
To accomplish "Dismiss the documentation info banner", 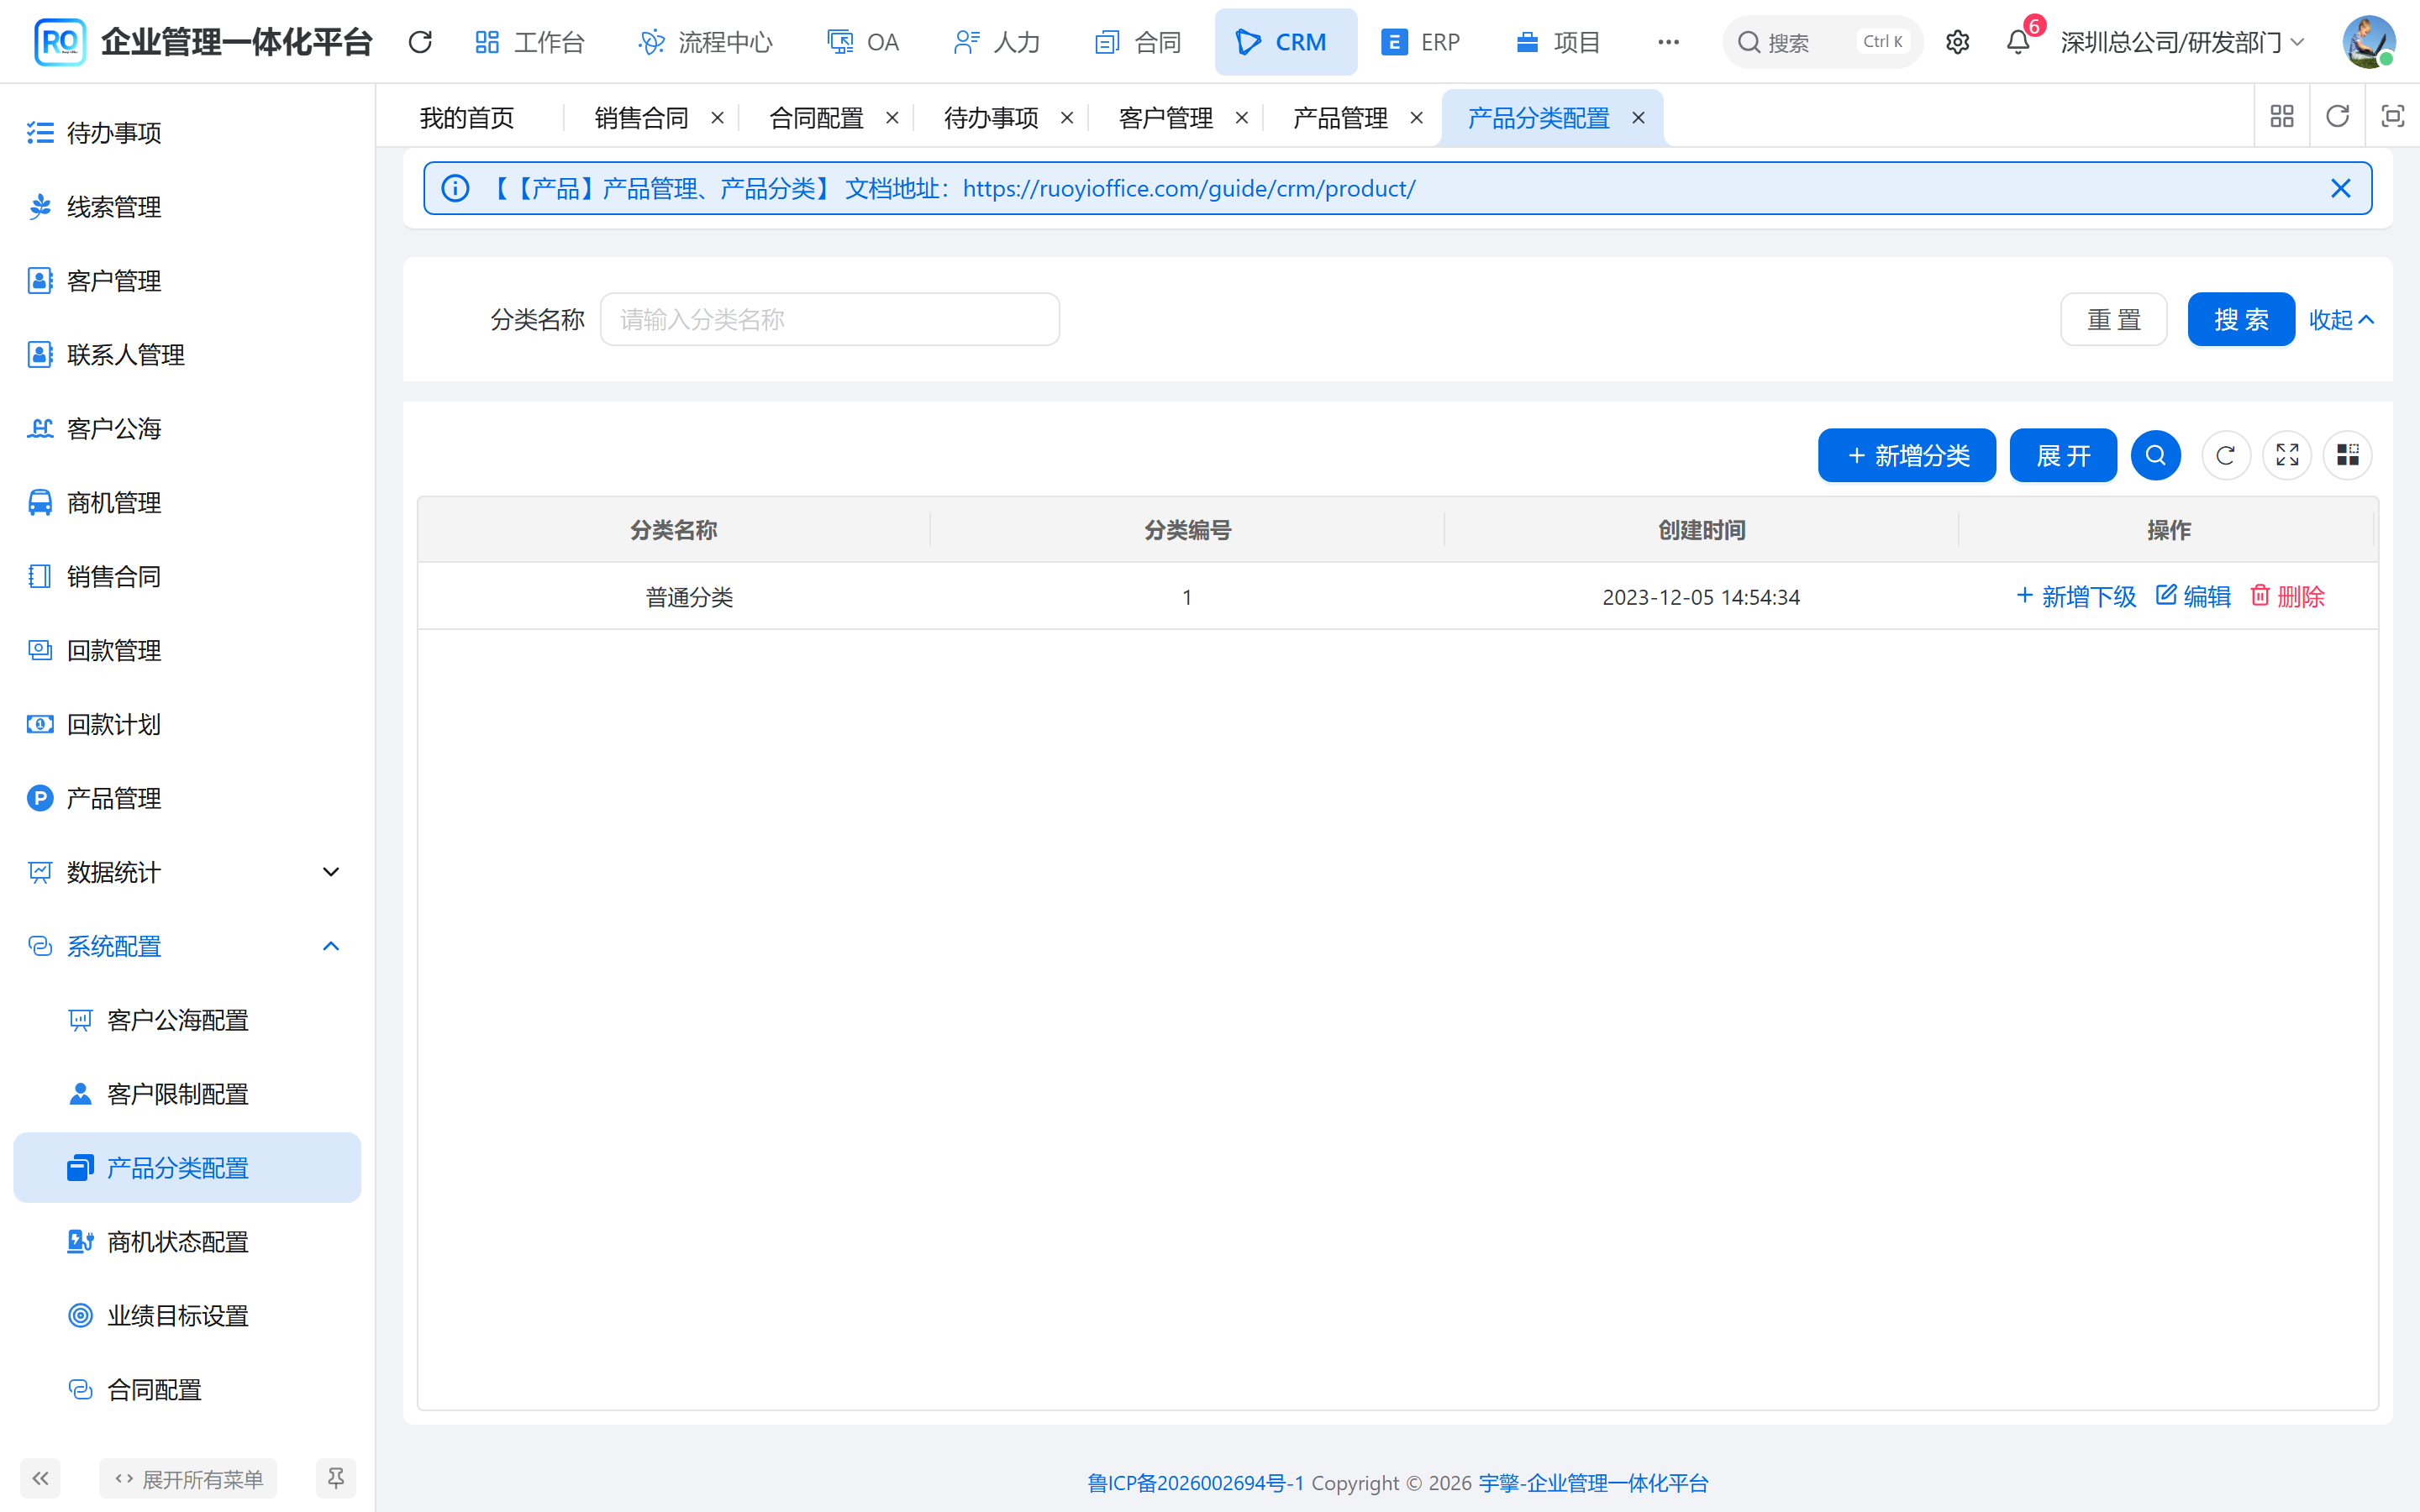I will click(2340, 188).
